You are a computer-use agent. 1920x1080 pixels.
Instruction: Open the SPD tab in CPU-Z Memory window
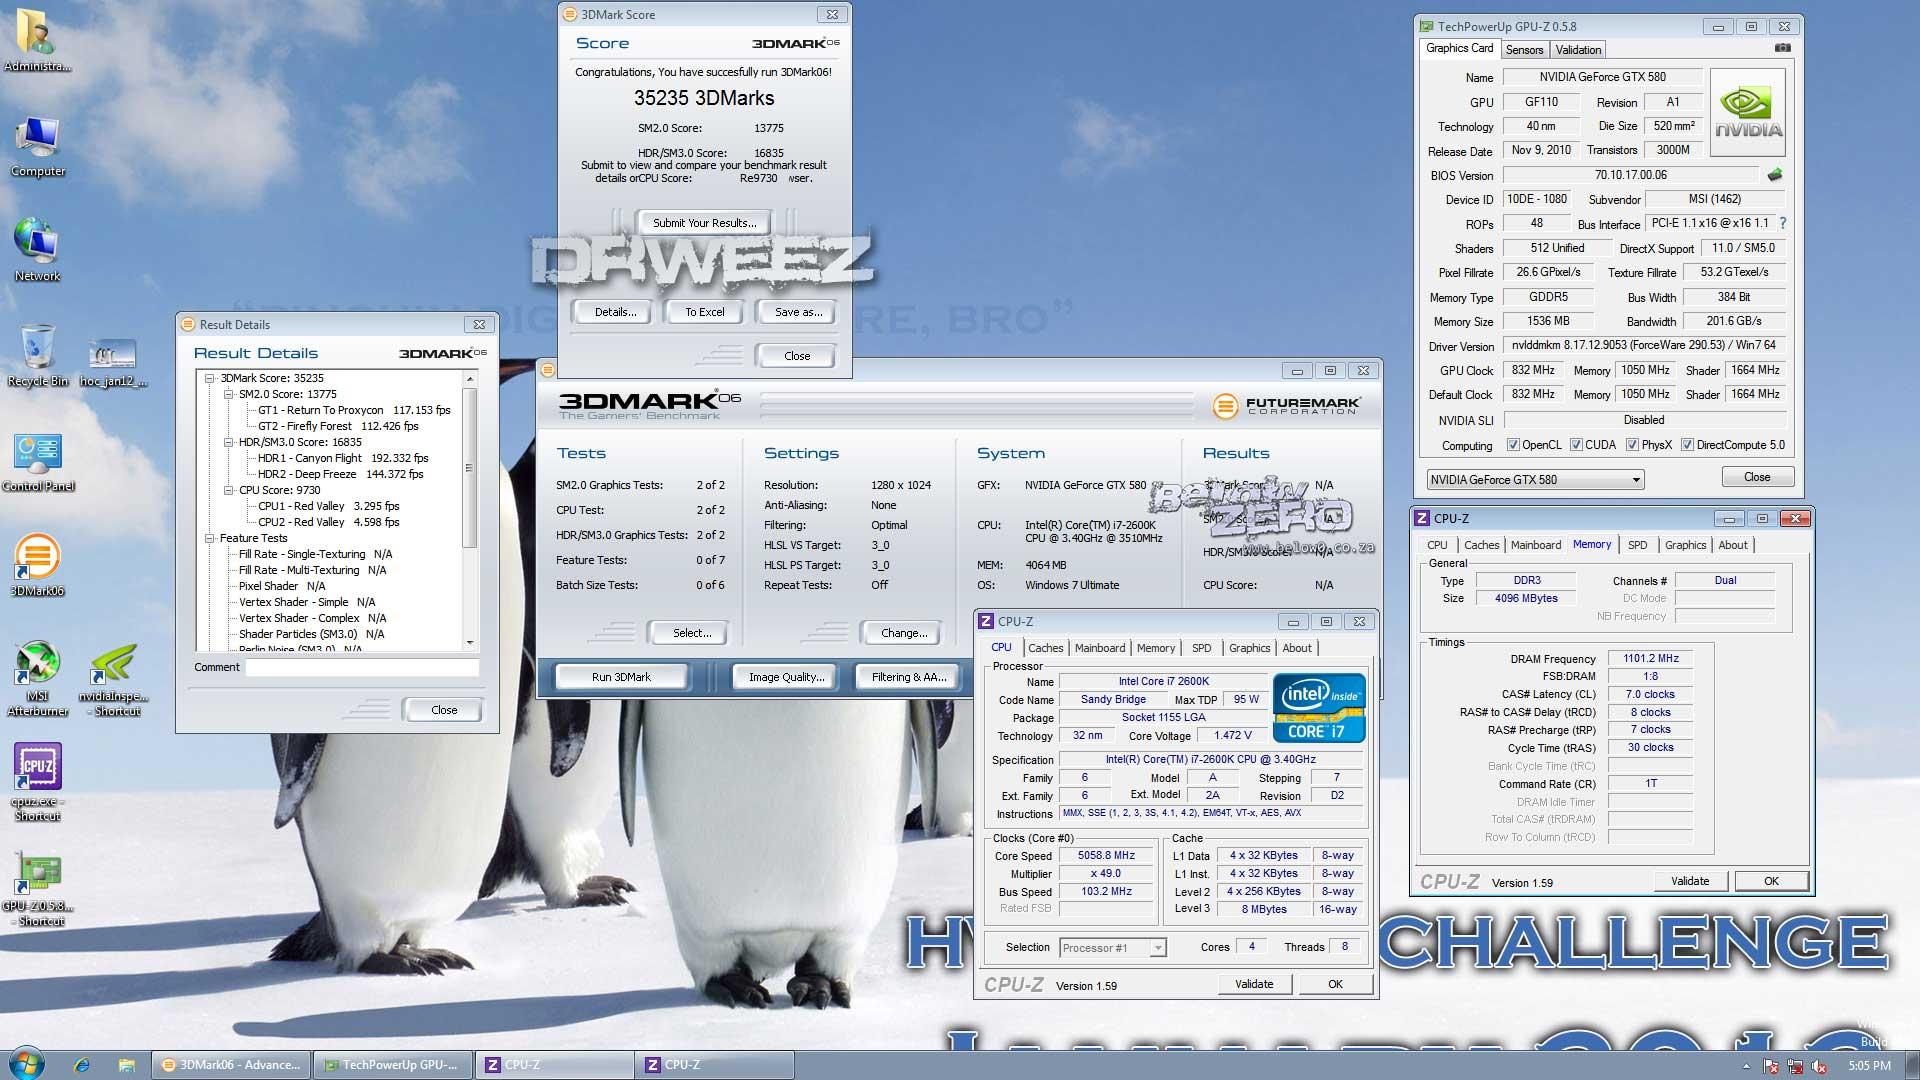coord(1637,545)
